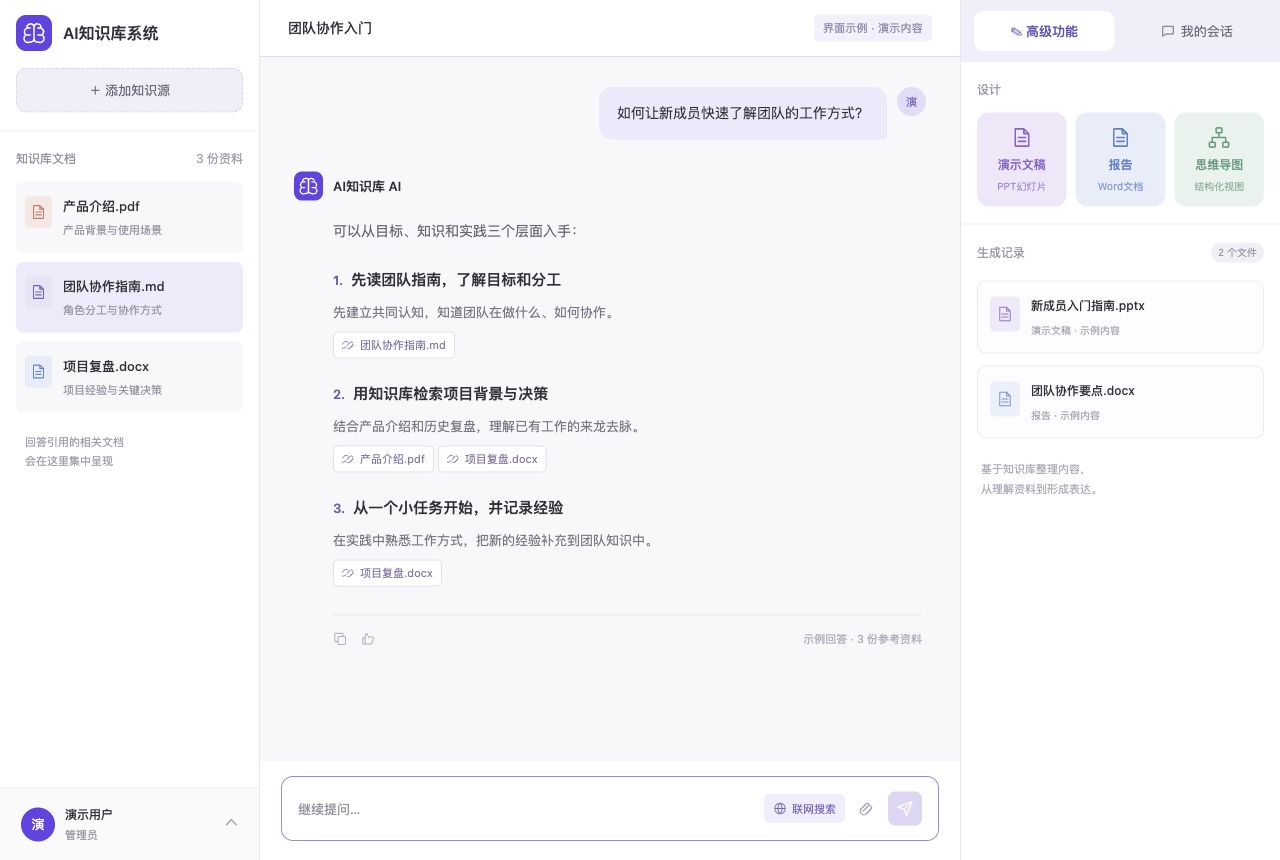Open 产品介绍.pdf document
Viewport: 1280px width, 860px height.
(x=129, y=217)
